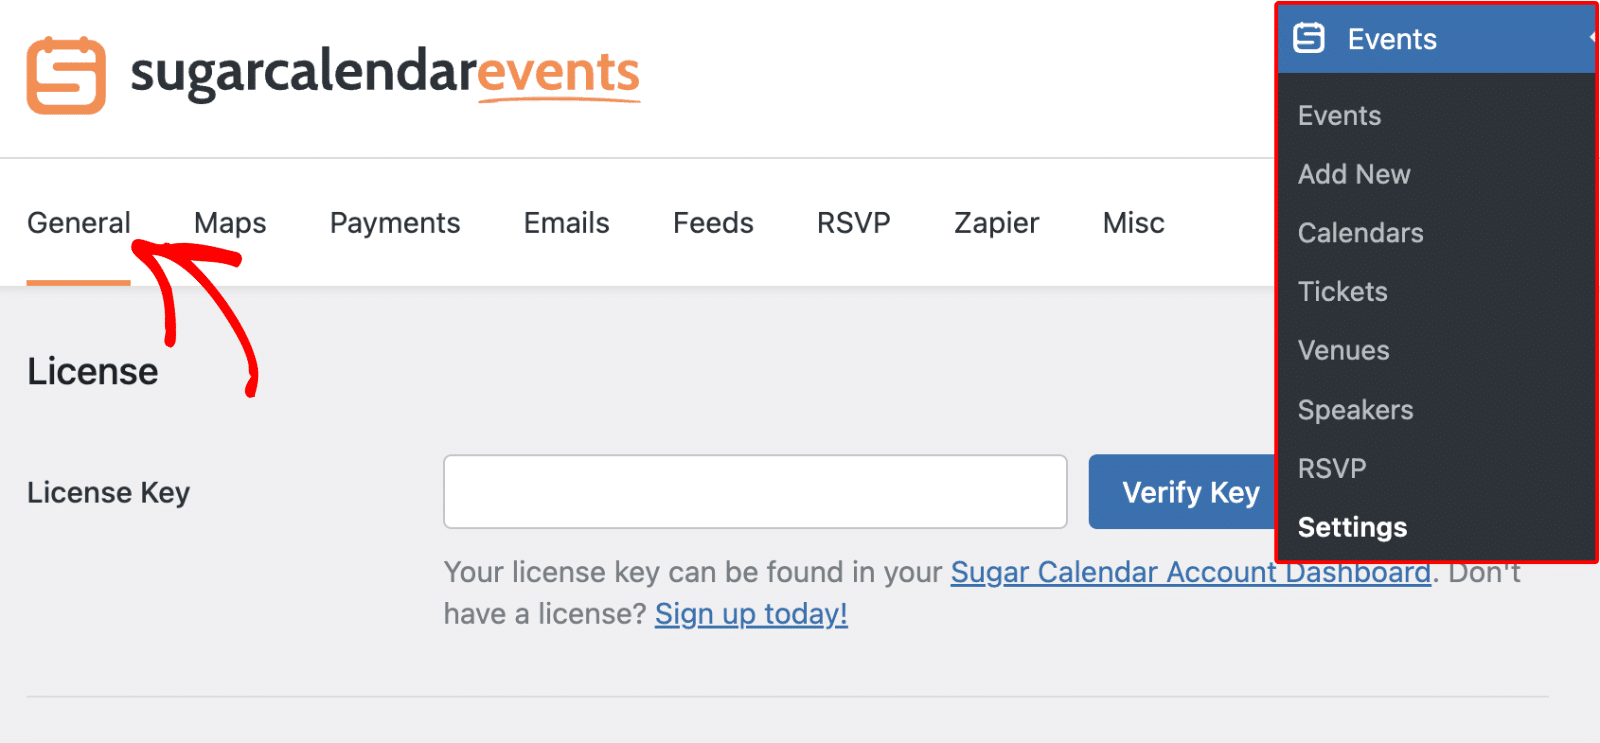This screenshot has height=743, width=1600.
Task: Open the Feeds settings tab
Action: (713, 223)
